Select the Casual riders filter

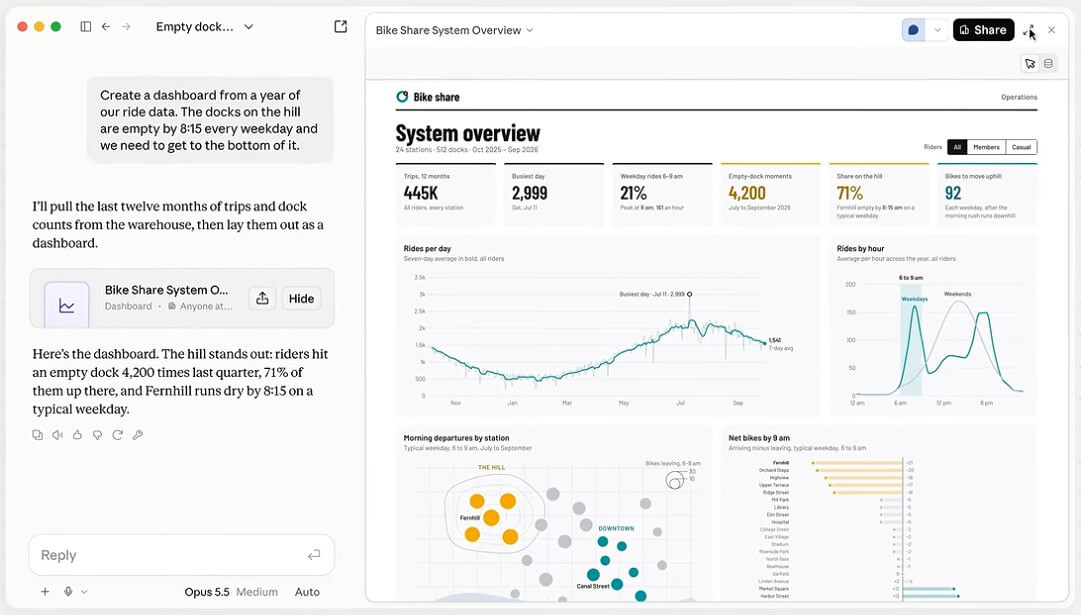(x=1021, y=147)
